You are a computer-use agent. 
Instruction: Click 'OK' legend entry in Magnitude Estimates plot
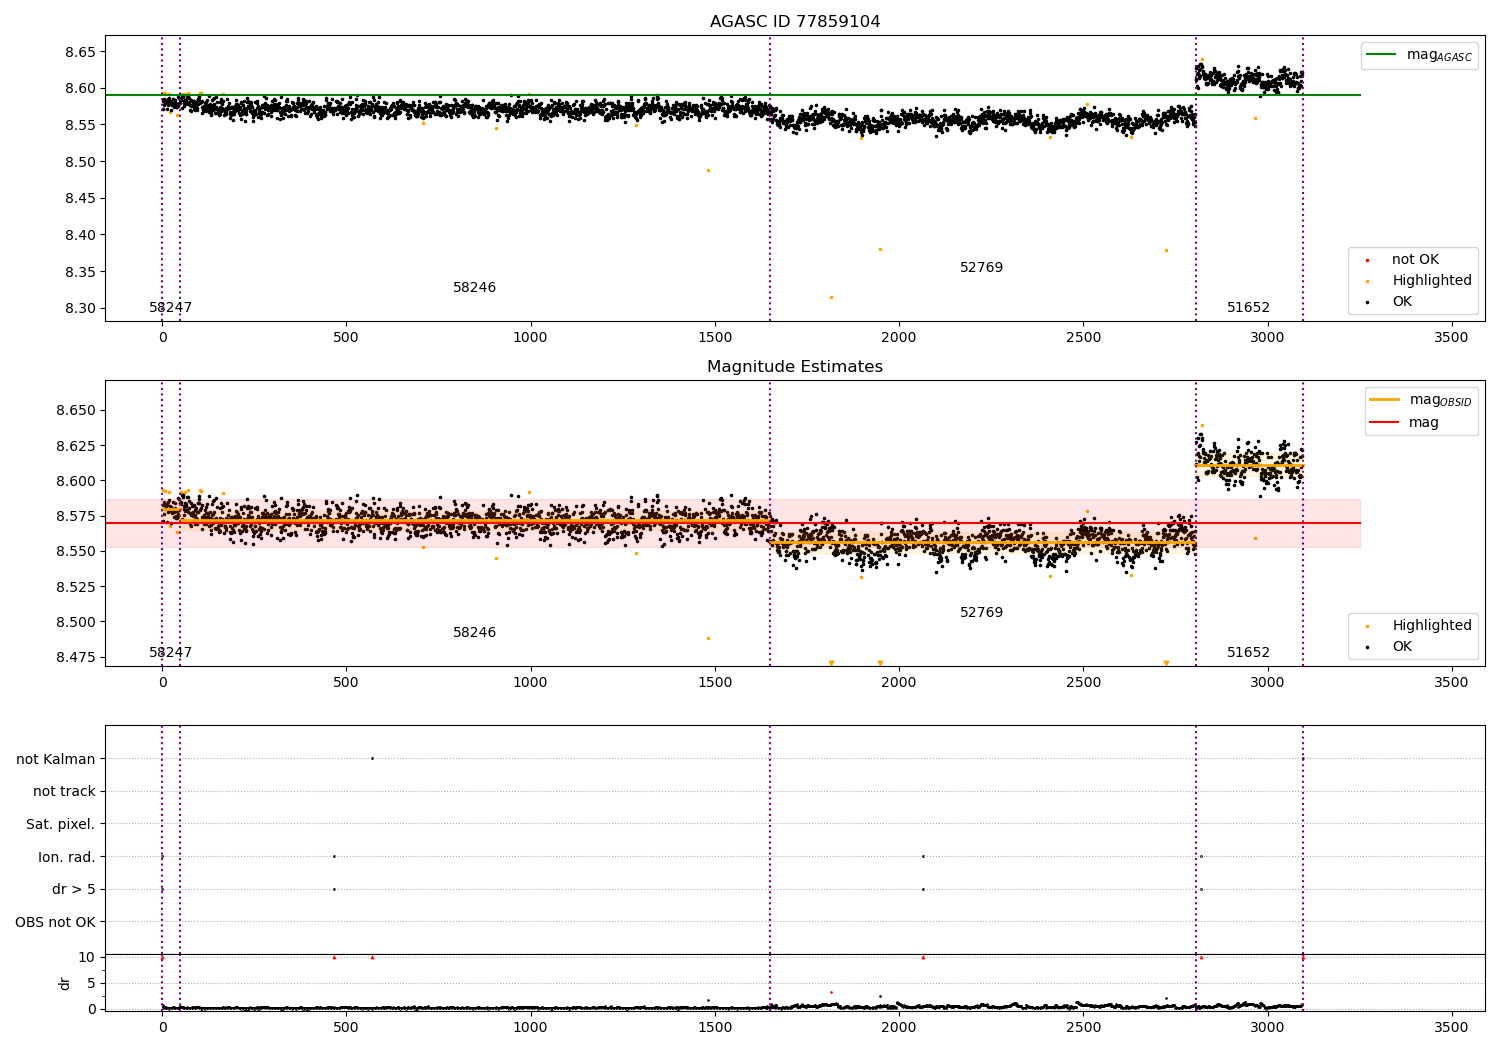click(x=1391, y=646)
